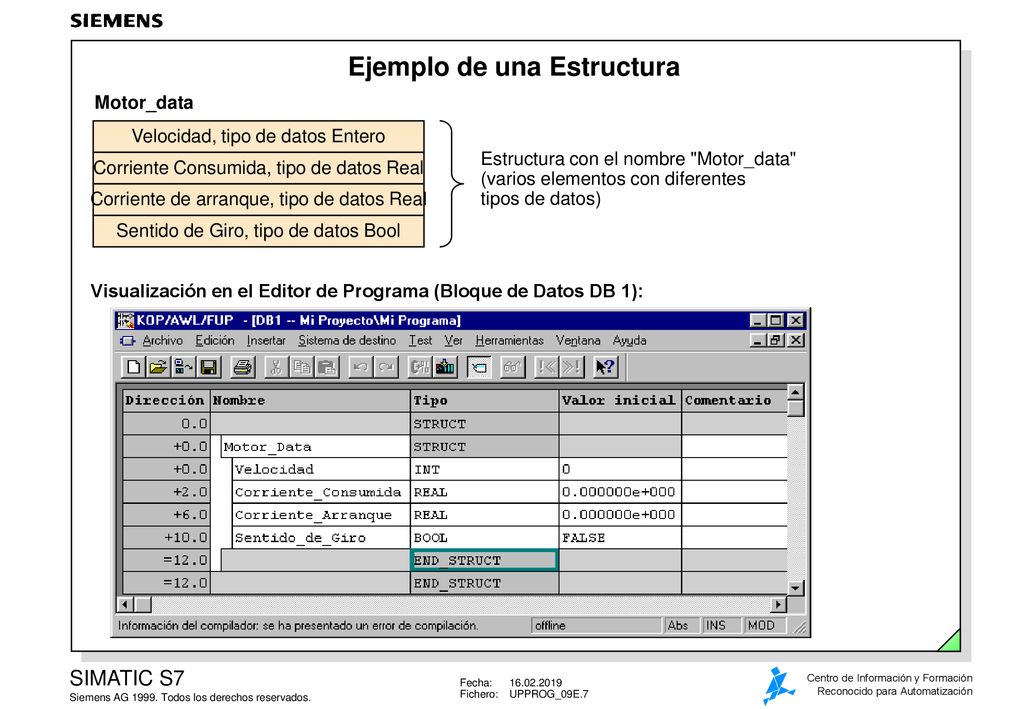
Task: Open the Sistema de destino menu
Action: (347, 340)
